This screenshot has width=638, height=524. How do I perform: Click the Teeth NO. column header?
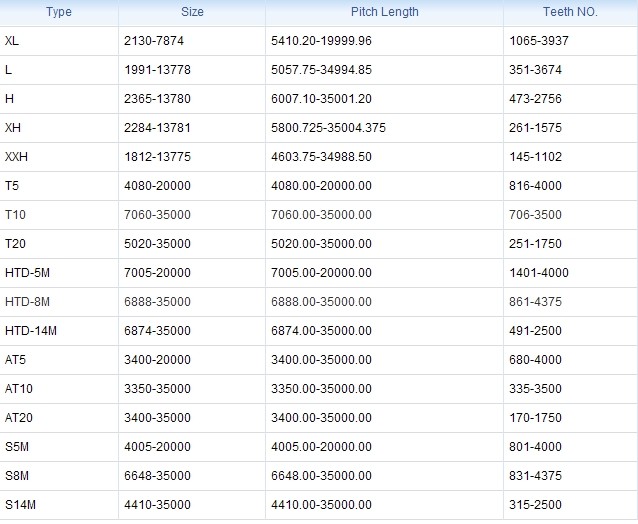click(570, 12)
